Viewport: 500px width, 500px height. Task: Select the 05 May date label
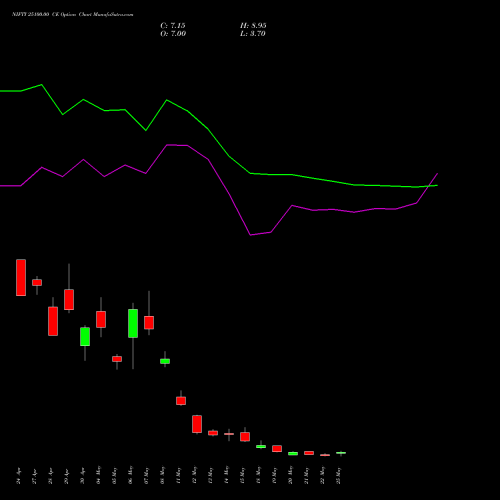click(x=114, y=475)
